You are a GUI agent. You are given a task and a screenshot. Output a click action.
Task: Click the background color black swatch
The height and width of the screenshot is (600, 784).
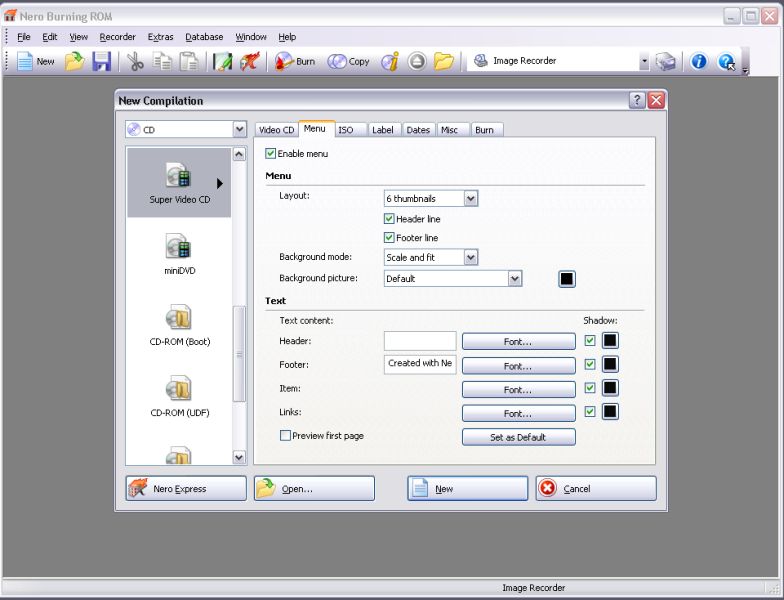point(566,278)
